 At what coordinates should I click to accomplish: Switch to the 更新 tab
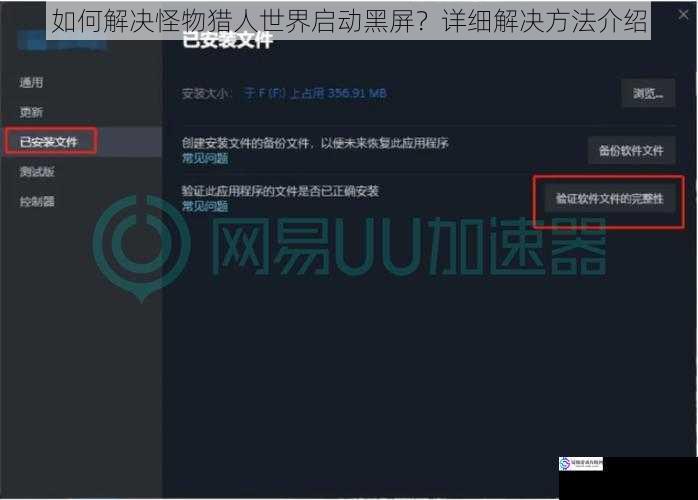(x=31, y=112)
